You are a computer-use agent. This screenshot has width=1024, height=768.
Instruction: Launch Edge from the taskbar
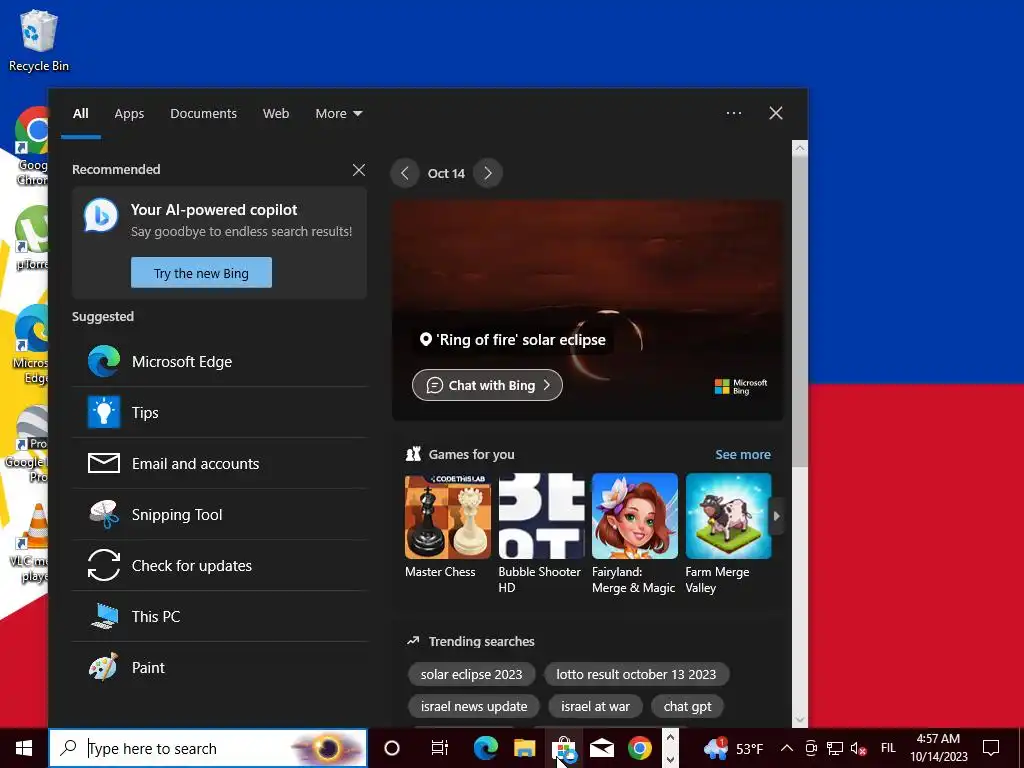tap(485, 748)
